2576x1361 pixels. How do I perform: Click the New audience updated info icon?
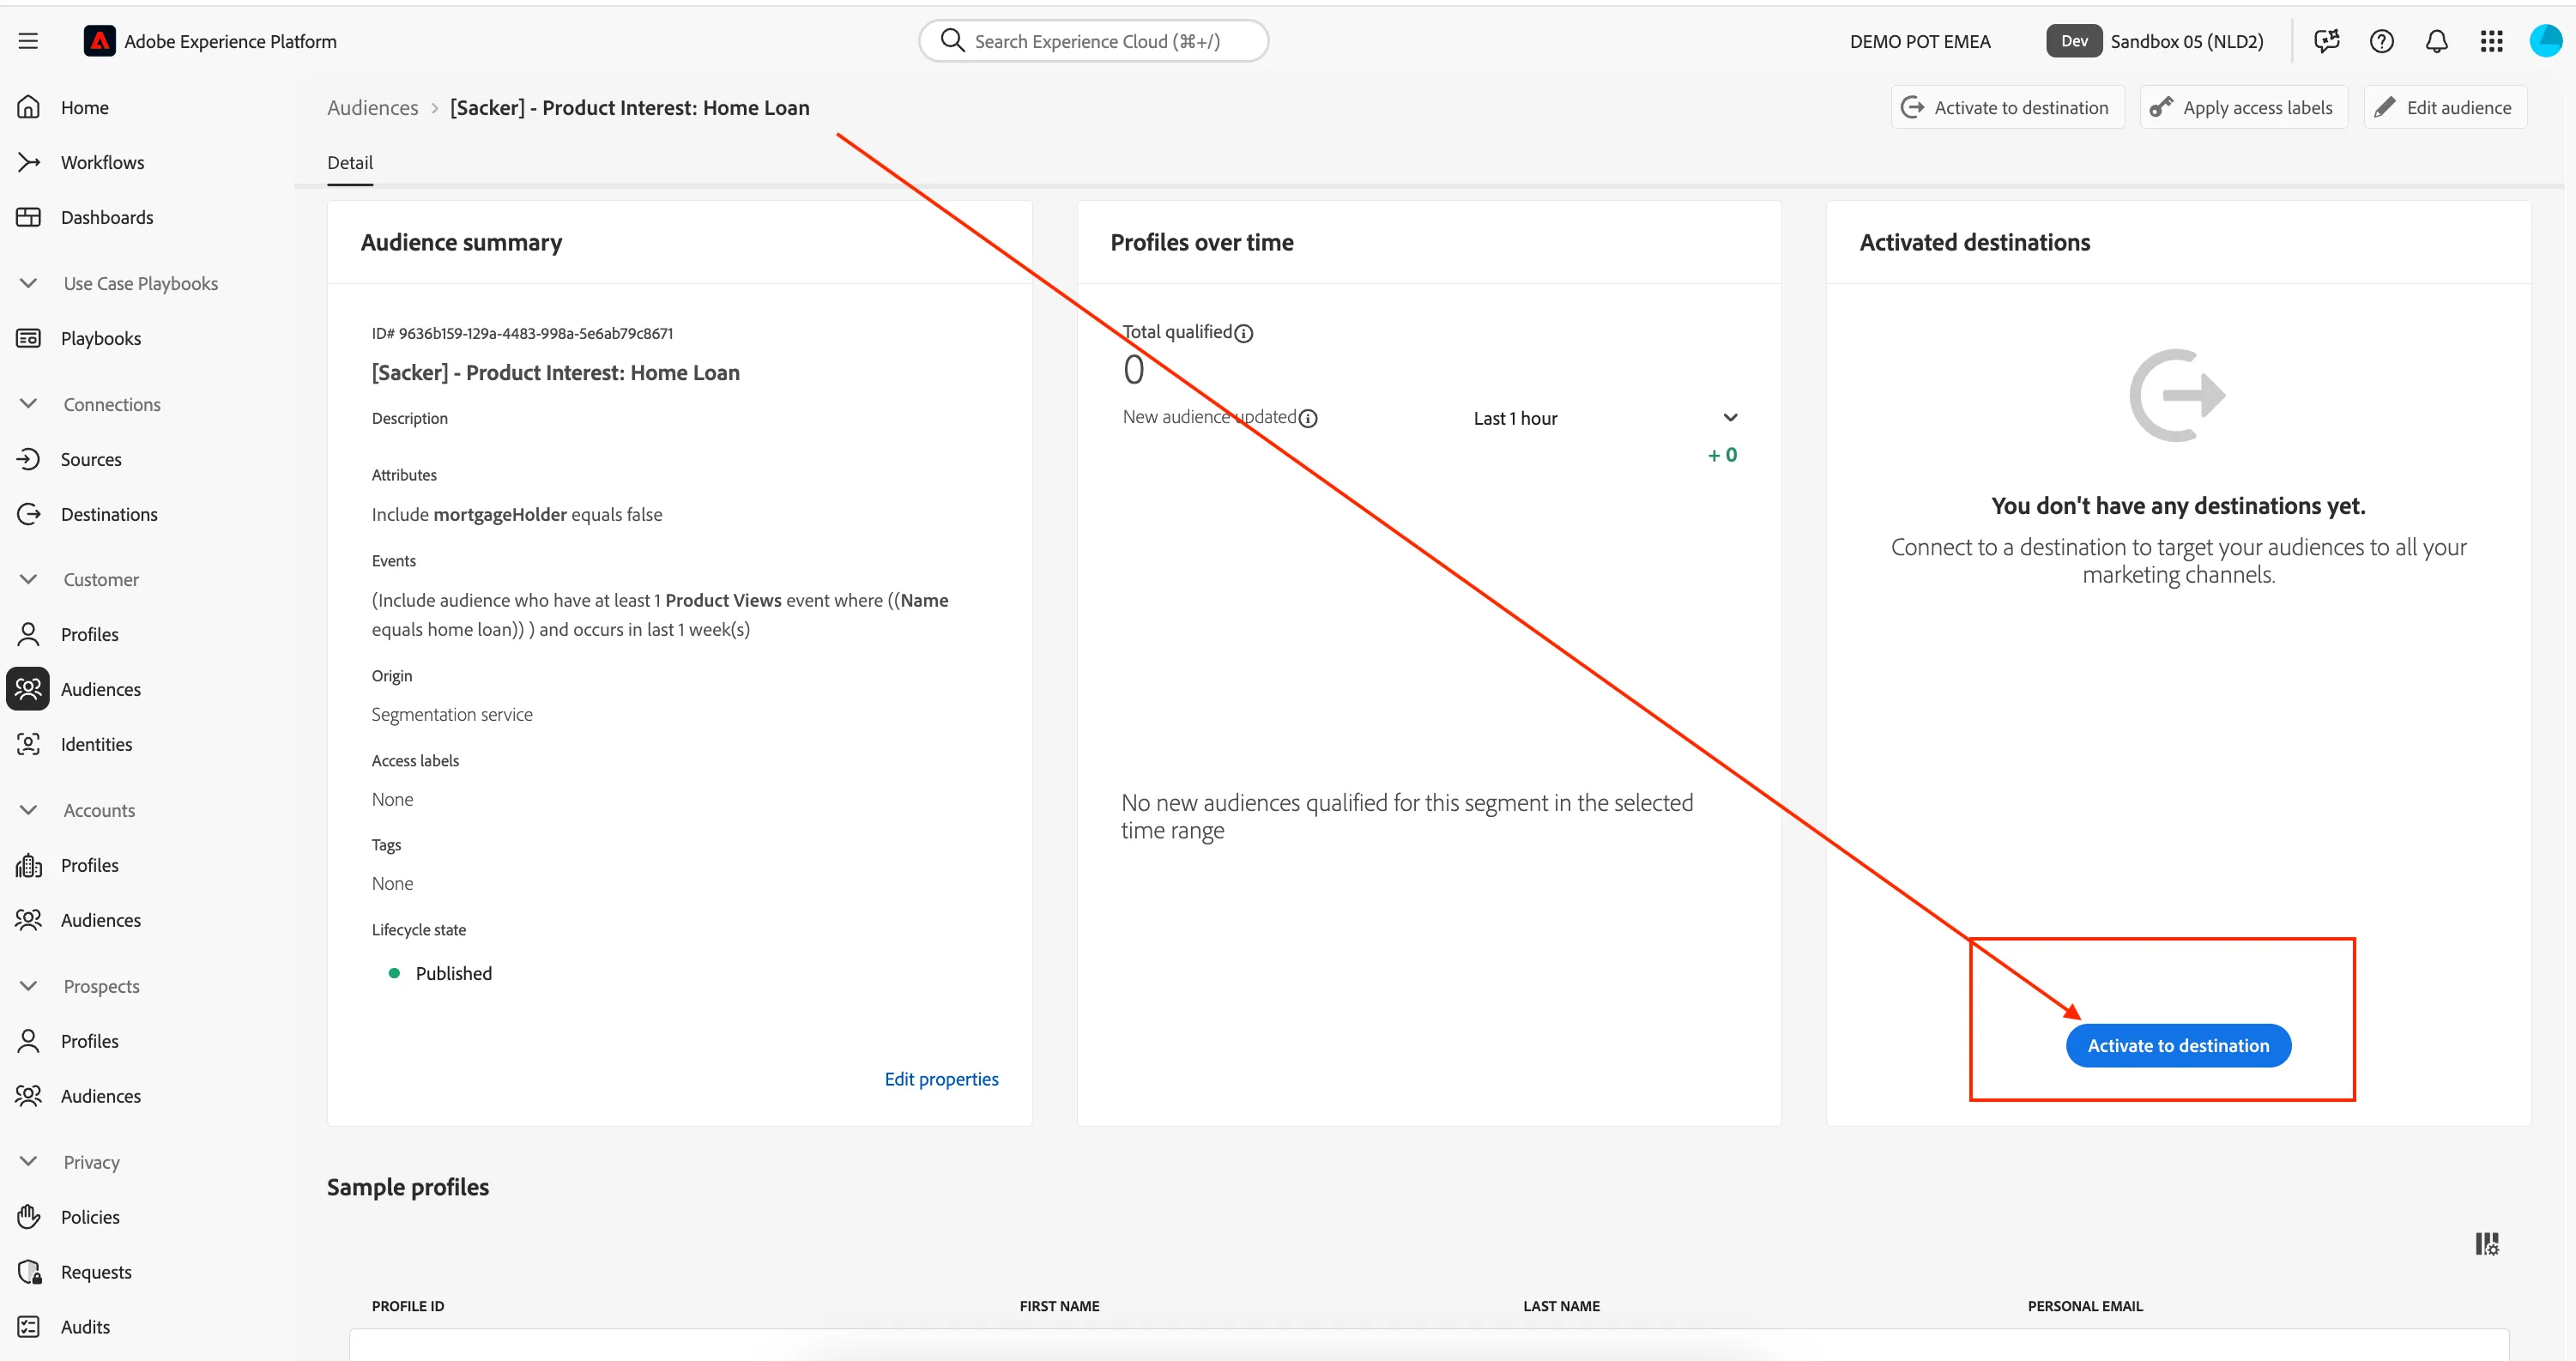(1308, 418)
